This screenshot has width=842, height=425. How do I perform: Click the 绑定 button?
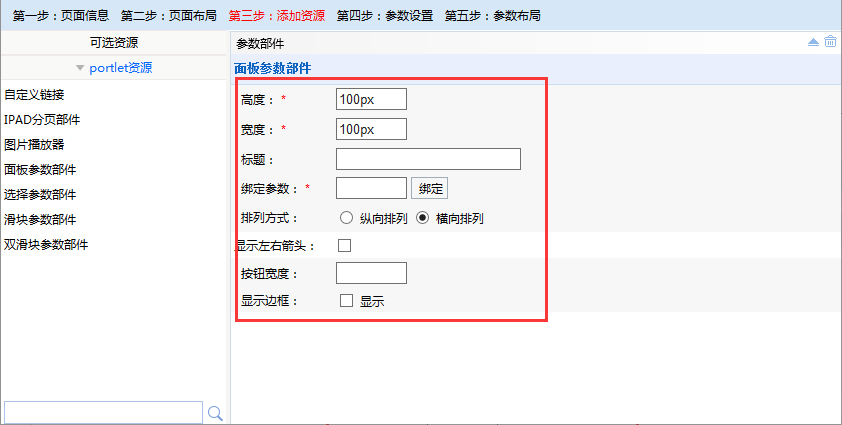(430, 189)
